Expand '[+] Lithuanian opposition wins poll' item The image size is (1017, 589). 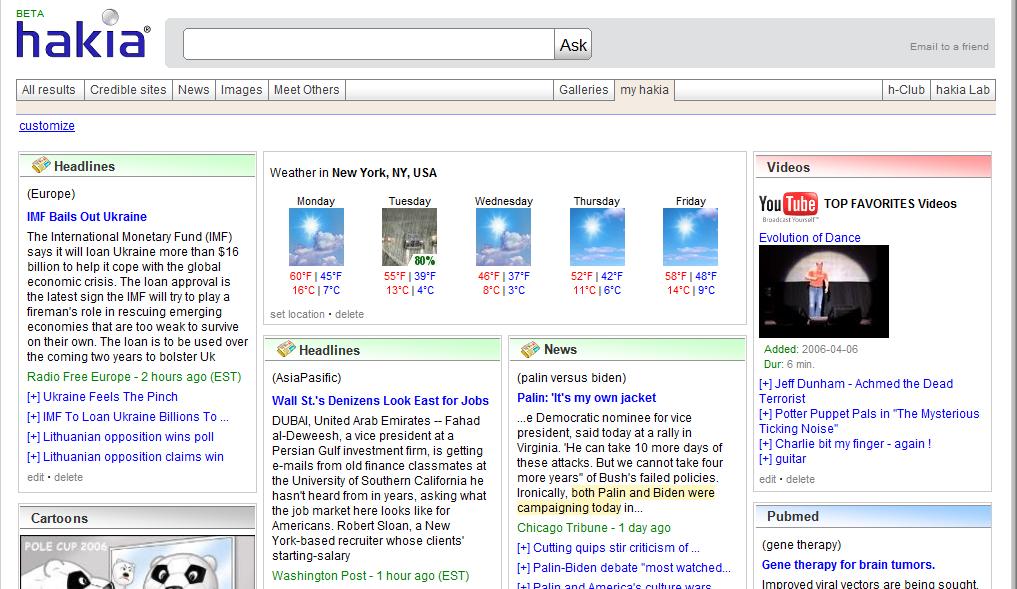(x=120, y=437)
